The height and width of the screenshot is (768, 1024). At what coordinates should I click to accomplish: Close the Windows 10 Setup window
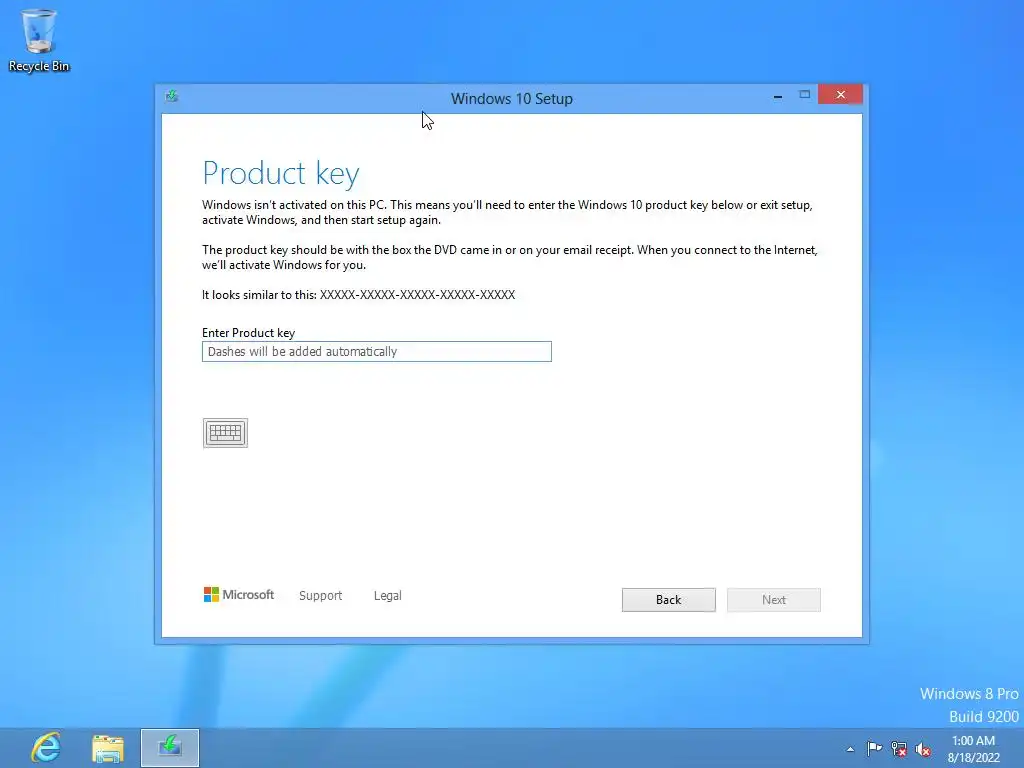pyautogui.click(x=840, y=95)
